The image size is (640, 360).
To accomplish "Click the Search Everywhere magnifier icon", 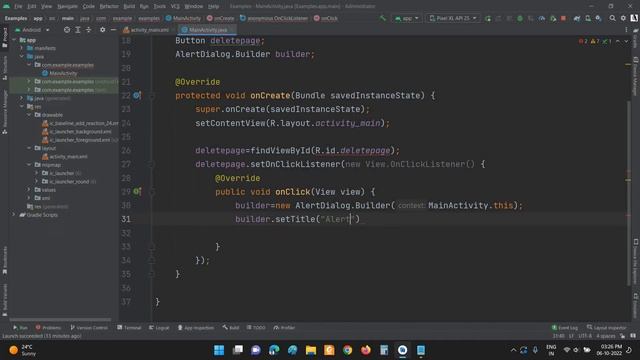I will coord(613,18).
